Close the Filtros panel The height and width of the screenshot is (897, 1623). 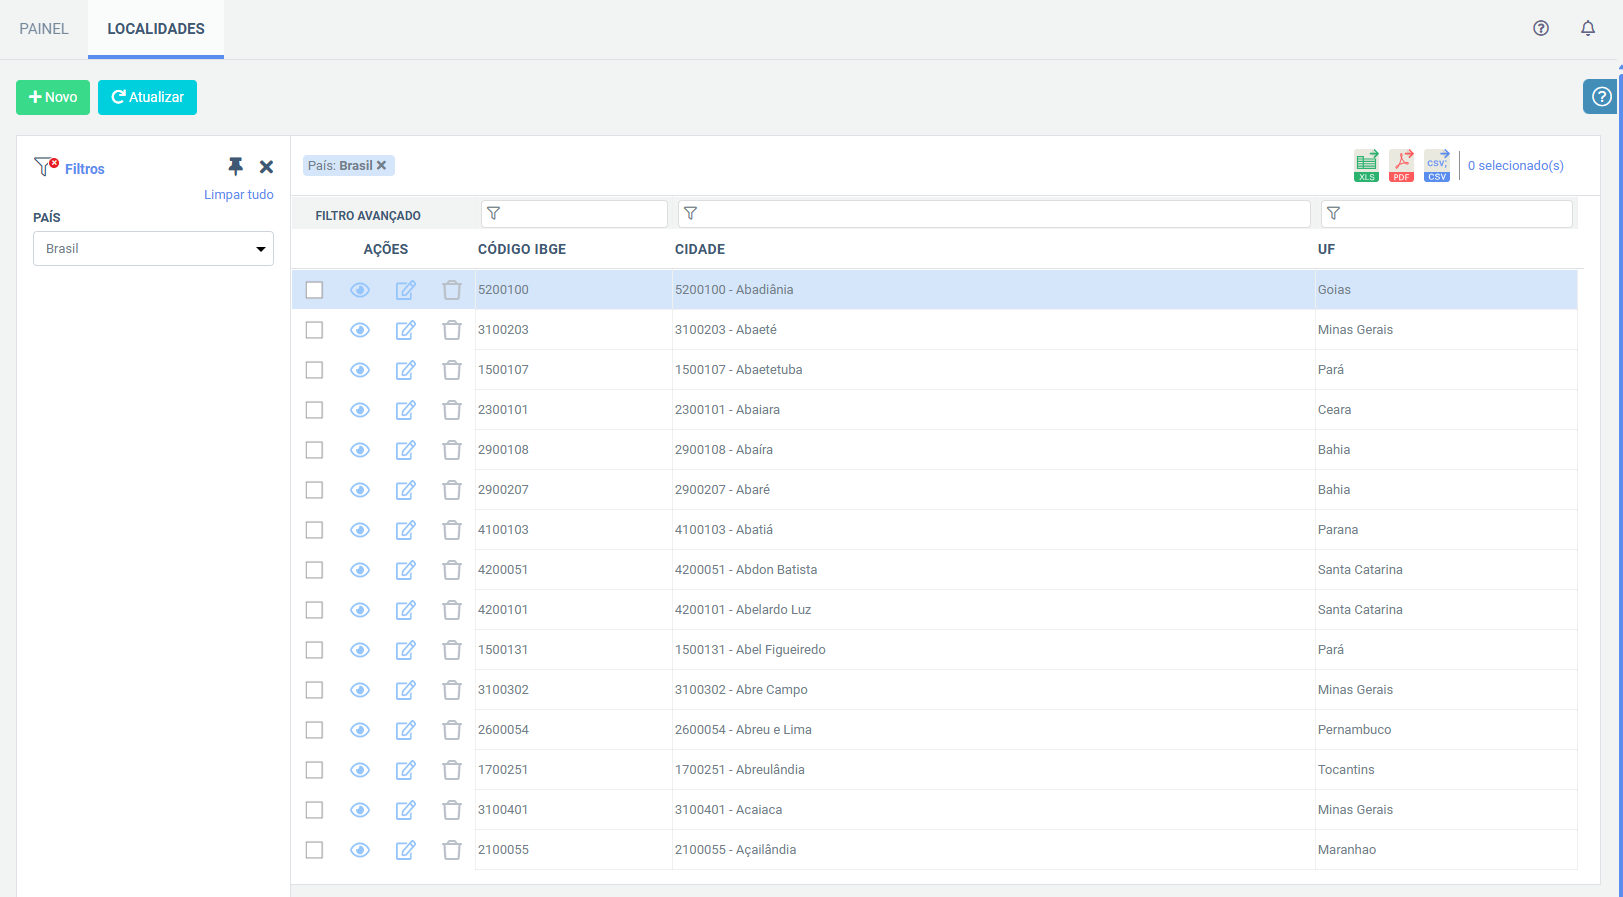[266, 167]
